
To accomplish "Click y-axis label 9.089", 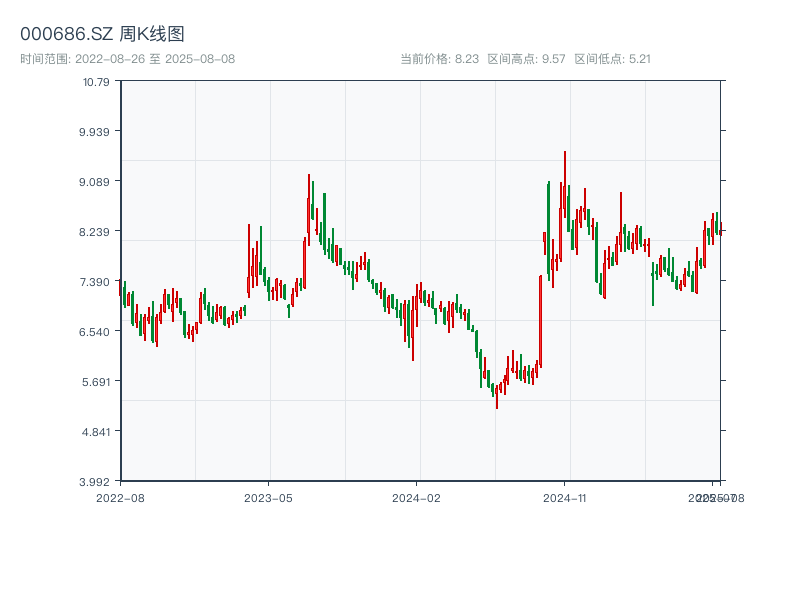I will pos(94,182).
